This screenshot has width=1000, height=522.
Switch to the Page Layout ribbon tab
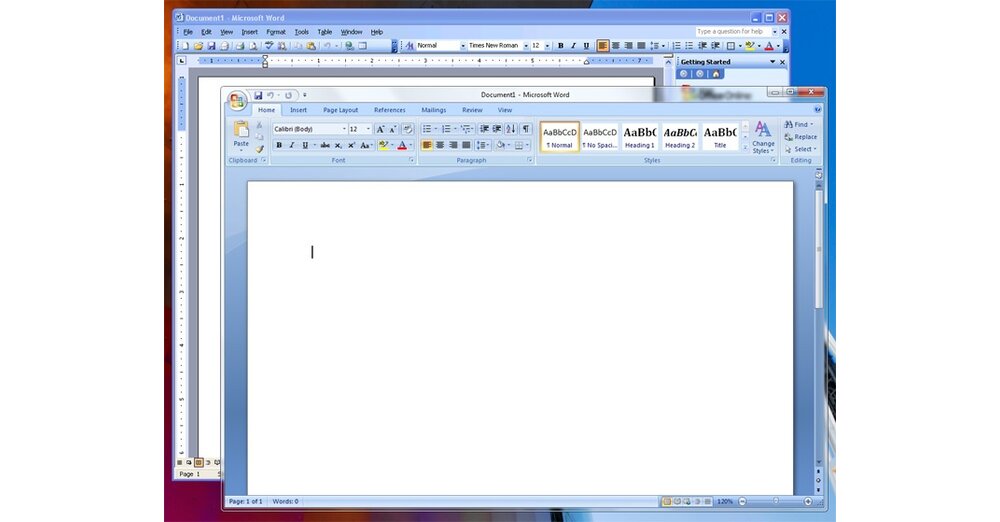pyautogui.click(x=341, y=110)
